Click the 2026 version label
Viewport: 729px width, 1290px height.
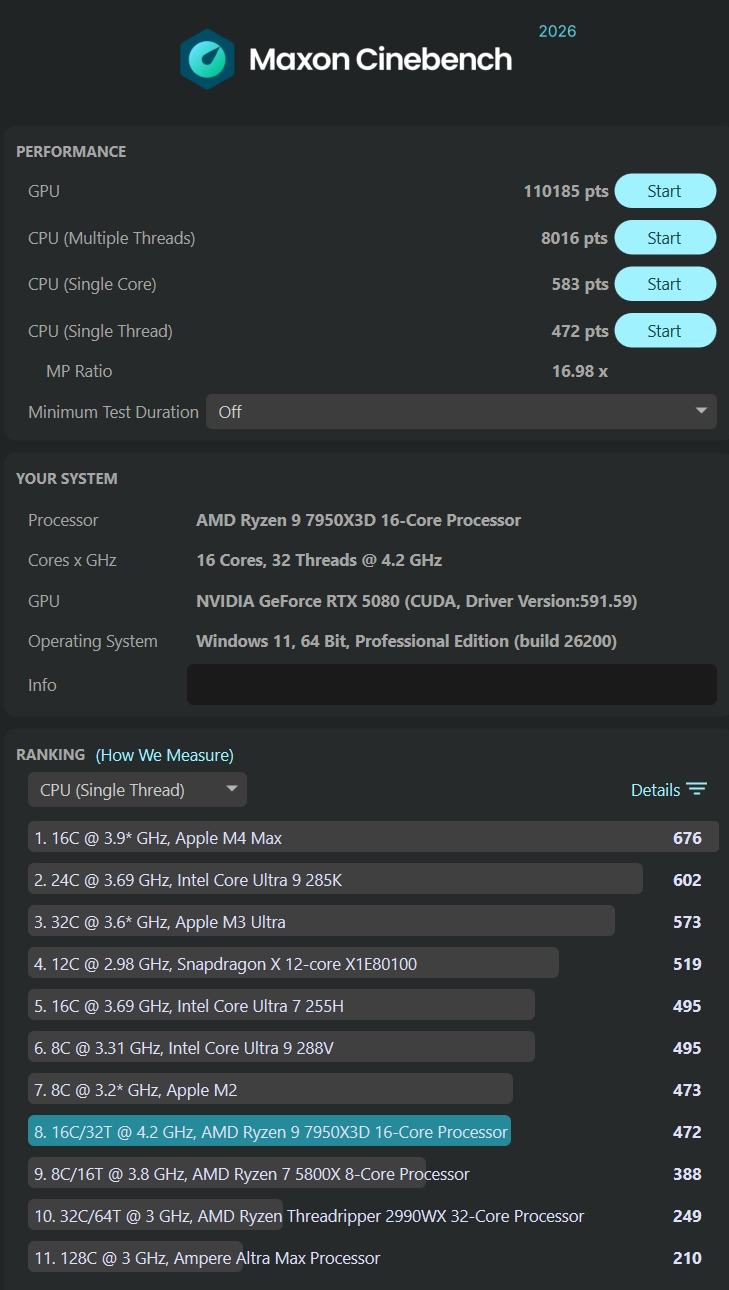(x=555, y=31)
